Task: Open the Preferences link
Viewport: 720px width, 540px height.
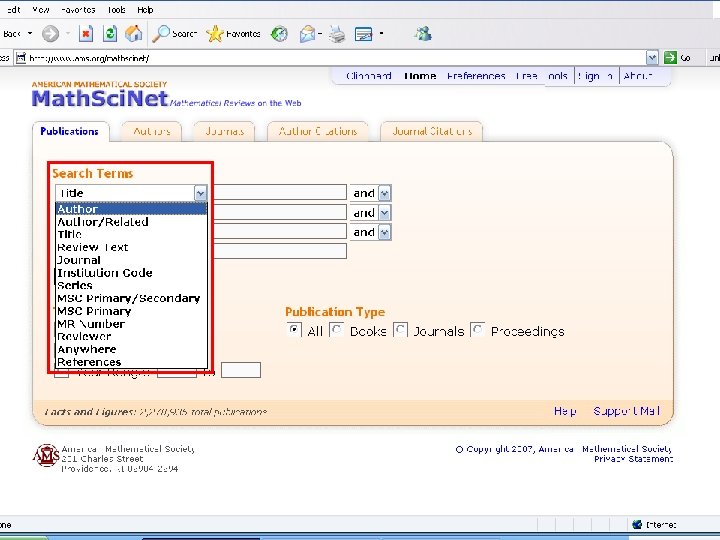Action: (x=476, y=76)
